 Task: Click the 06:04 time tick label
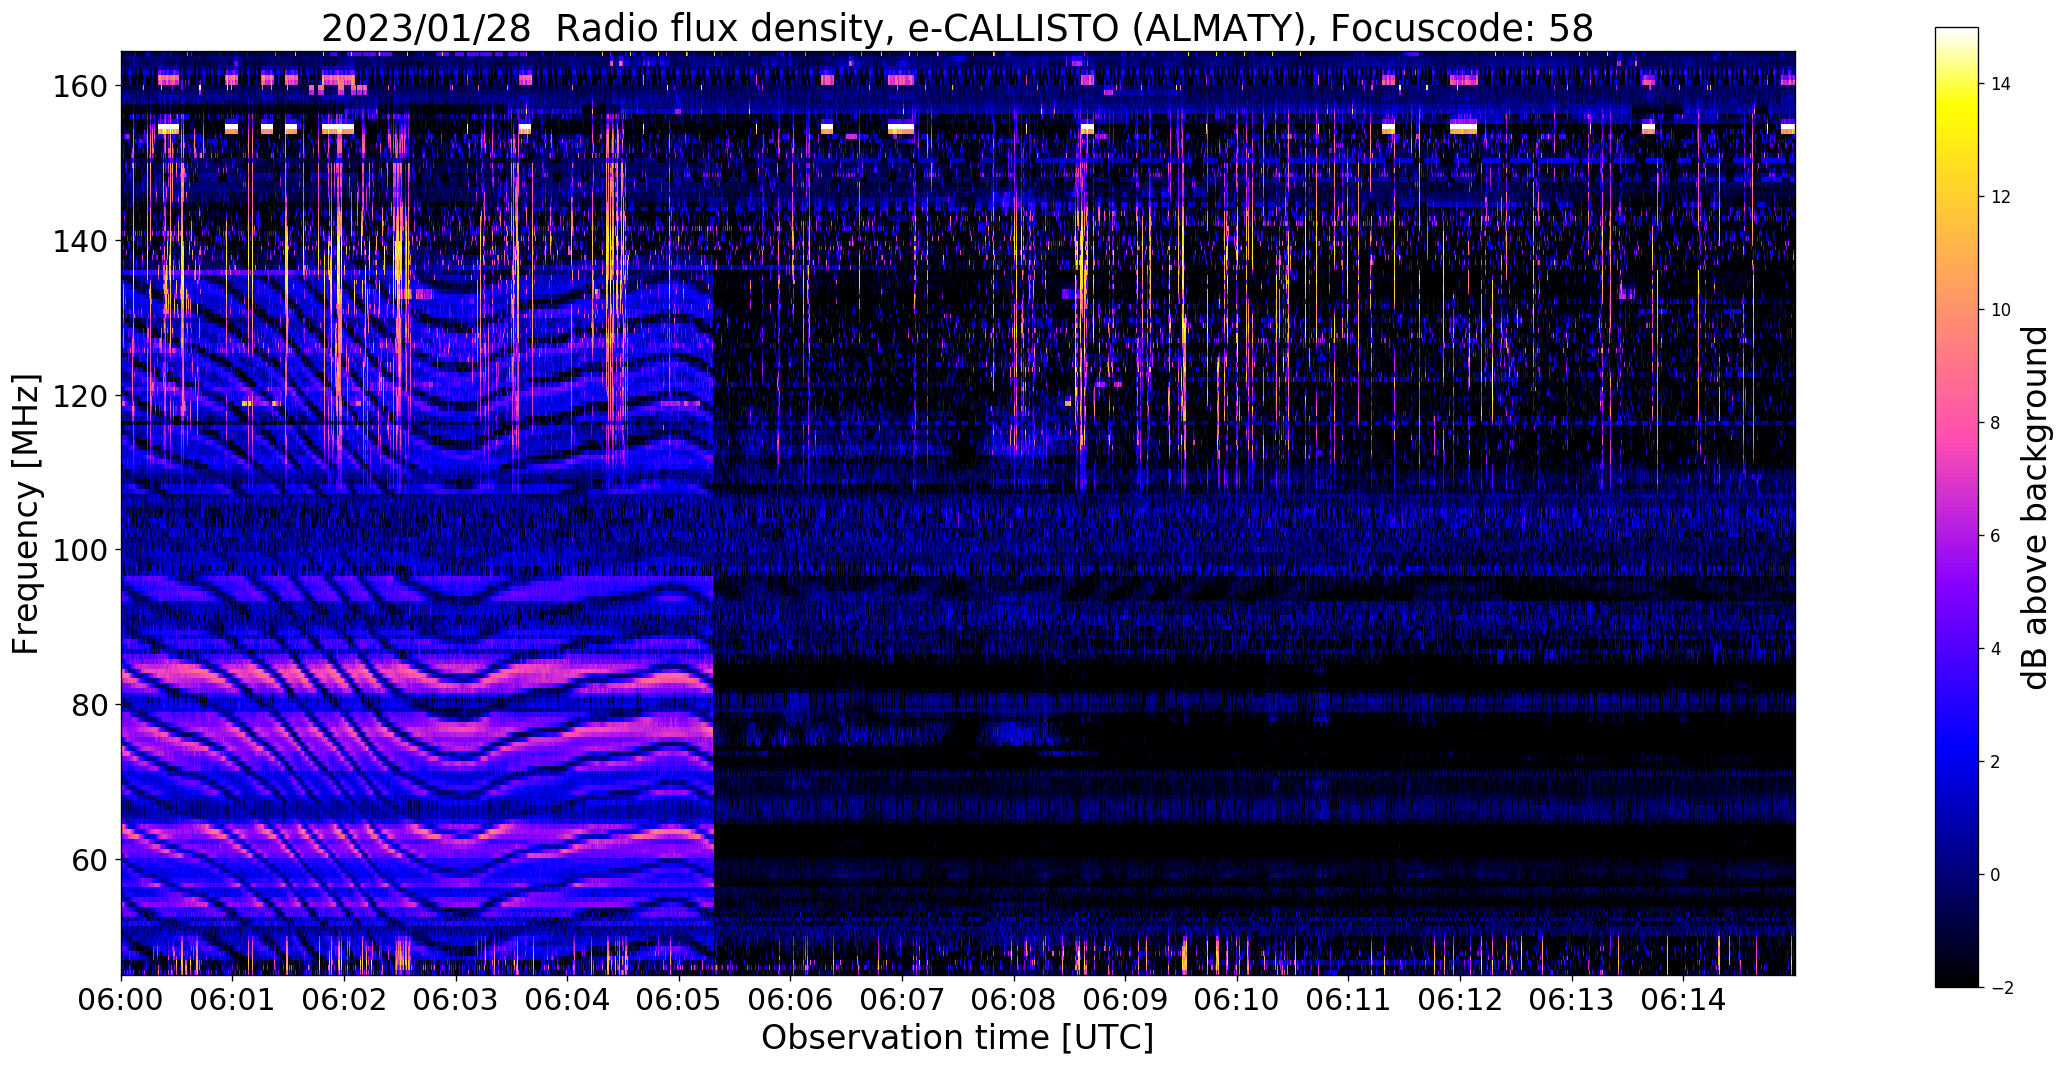tap(567, 1000)
